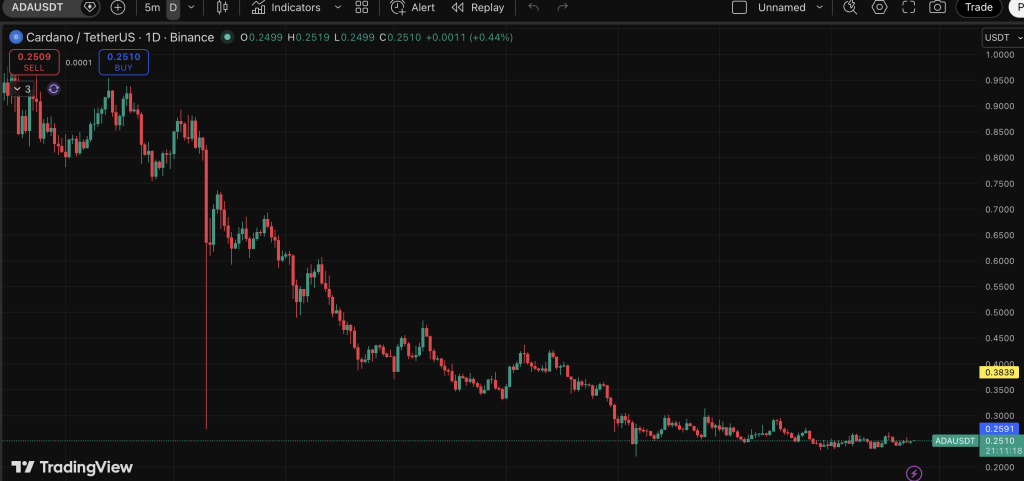
Task: Click the Trade button
Action: pos(979,8)
